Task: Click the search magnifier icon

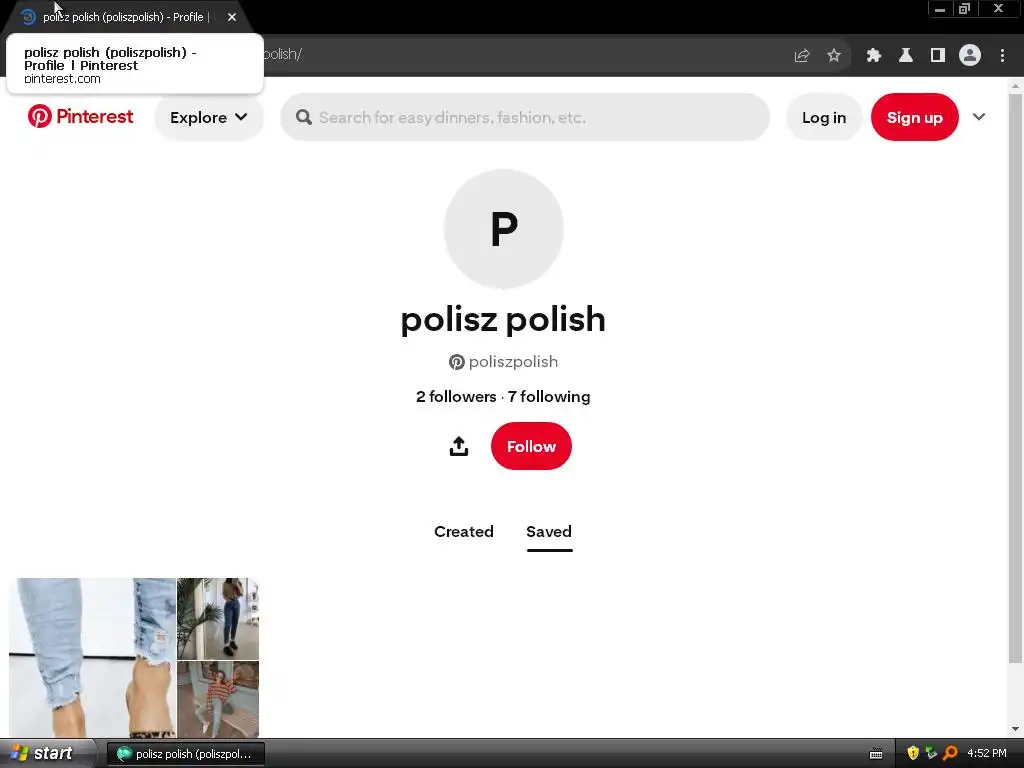Action: pyautogui.click(x=304, y=118)
